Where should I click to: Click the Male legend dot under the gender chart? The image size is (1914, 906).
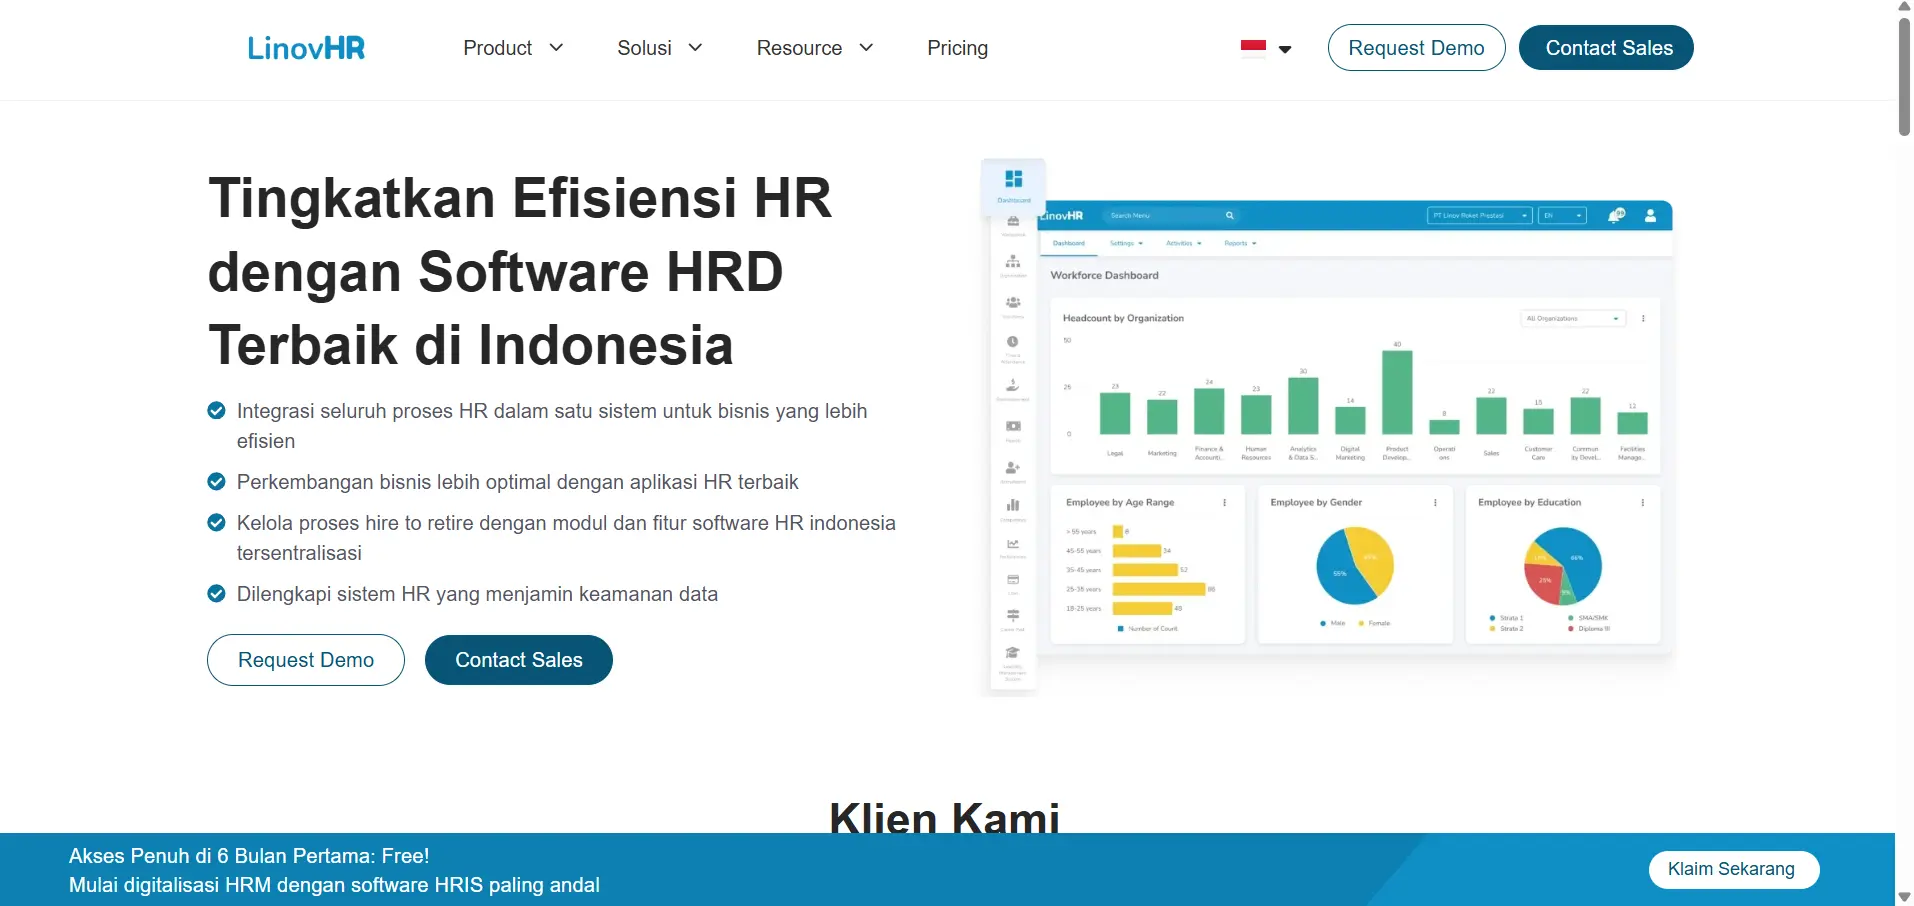pos(1323,623)
